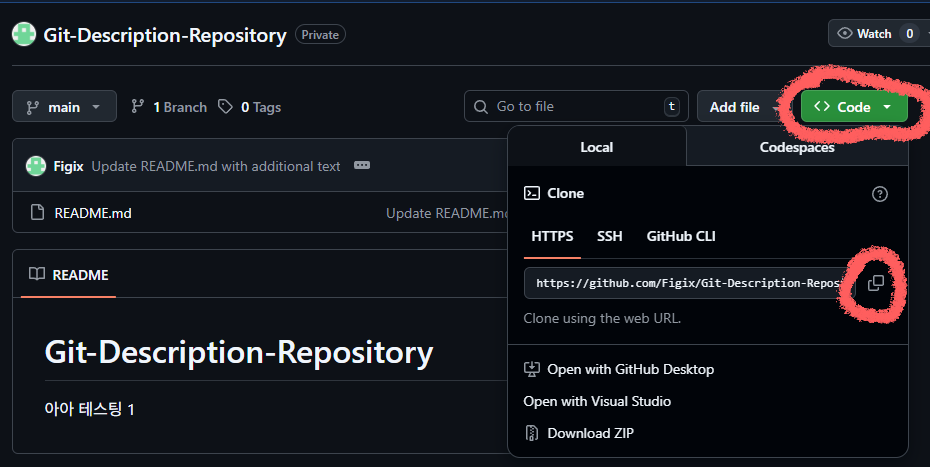Select the Local tab
The width and height of the screenshot is (930, 467).
click(x=597, y=147)
